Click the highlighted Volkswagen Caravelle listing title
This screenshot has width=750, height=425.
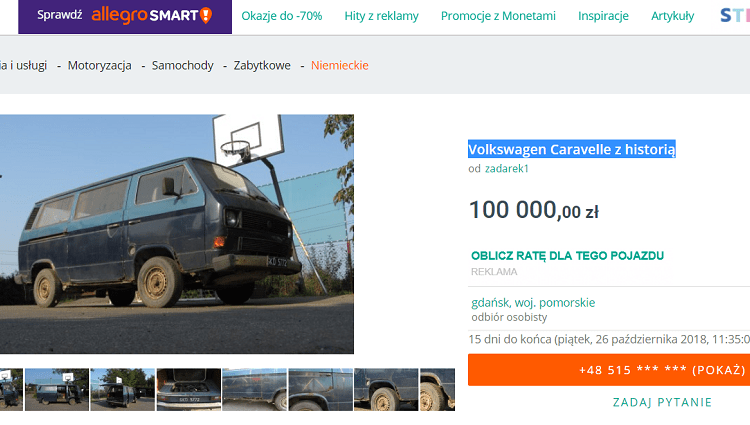572,149
